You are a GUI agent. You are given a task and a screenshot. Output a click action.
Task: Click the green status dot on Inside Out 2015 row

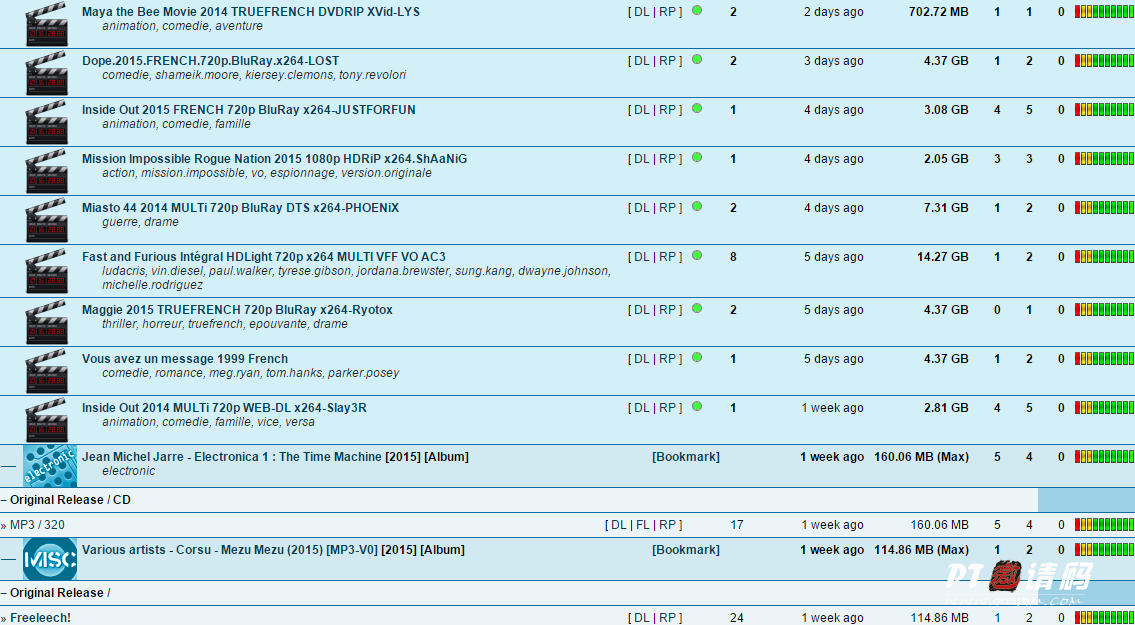(x=697, y=109)
